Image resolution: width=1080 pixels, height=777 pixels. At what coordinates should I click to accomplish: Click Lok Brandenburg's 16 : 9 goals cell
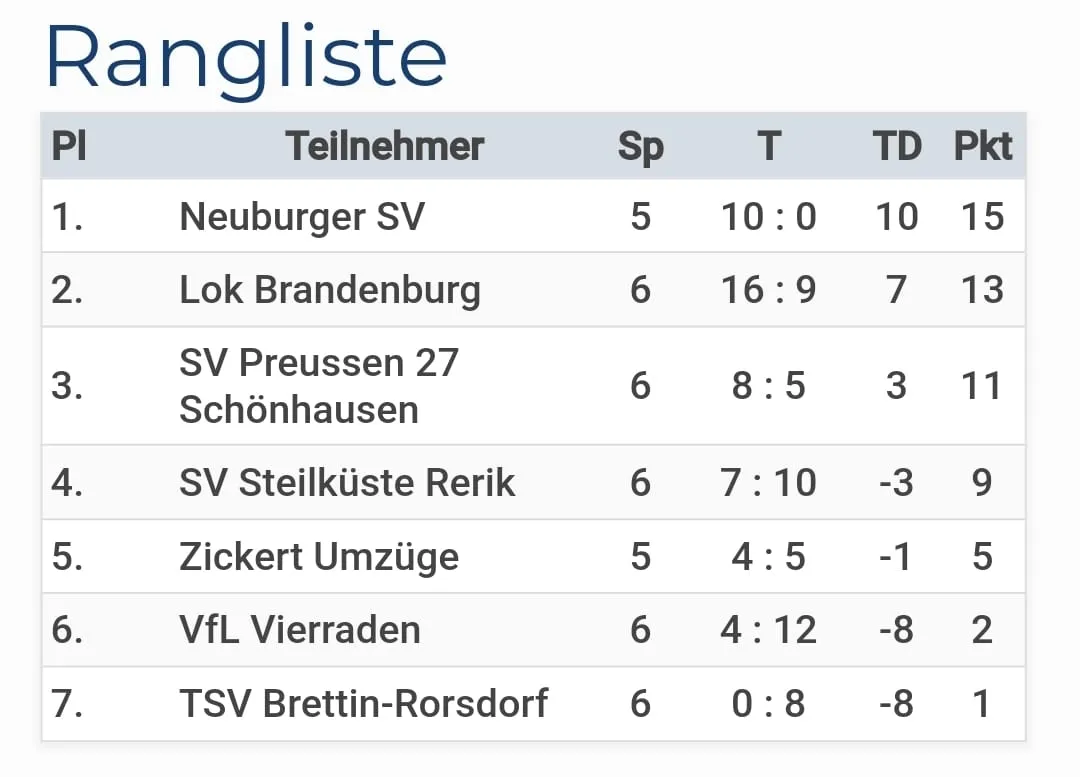click(x=768, y=290)
